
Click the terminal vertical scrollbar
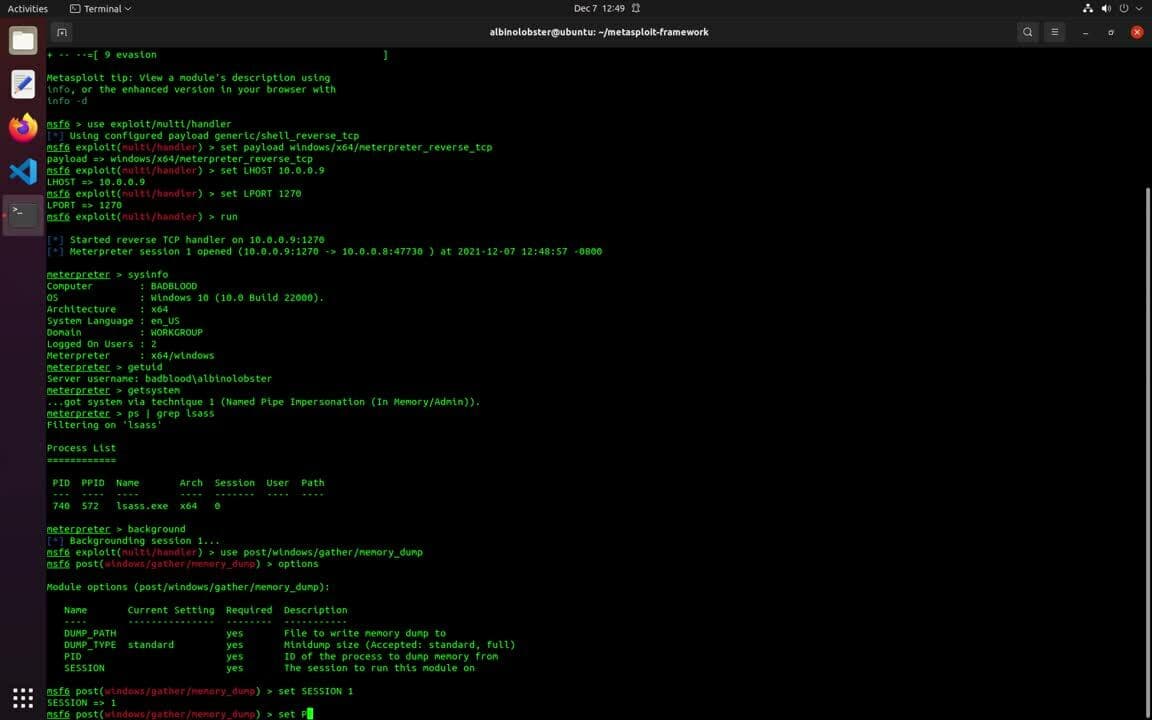click(1148, 453)
